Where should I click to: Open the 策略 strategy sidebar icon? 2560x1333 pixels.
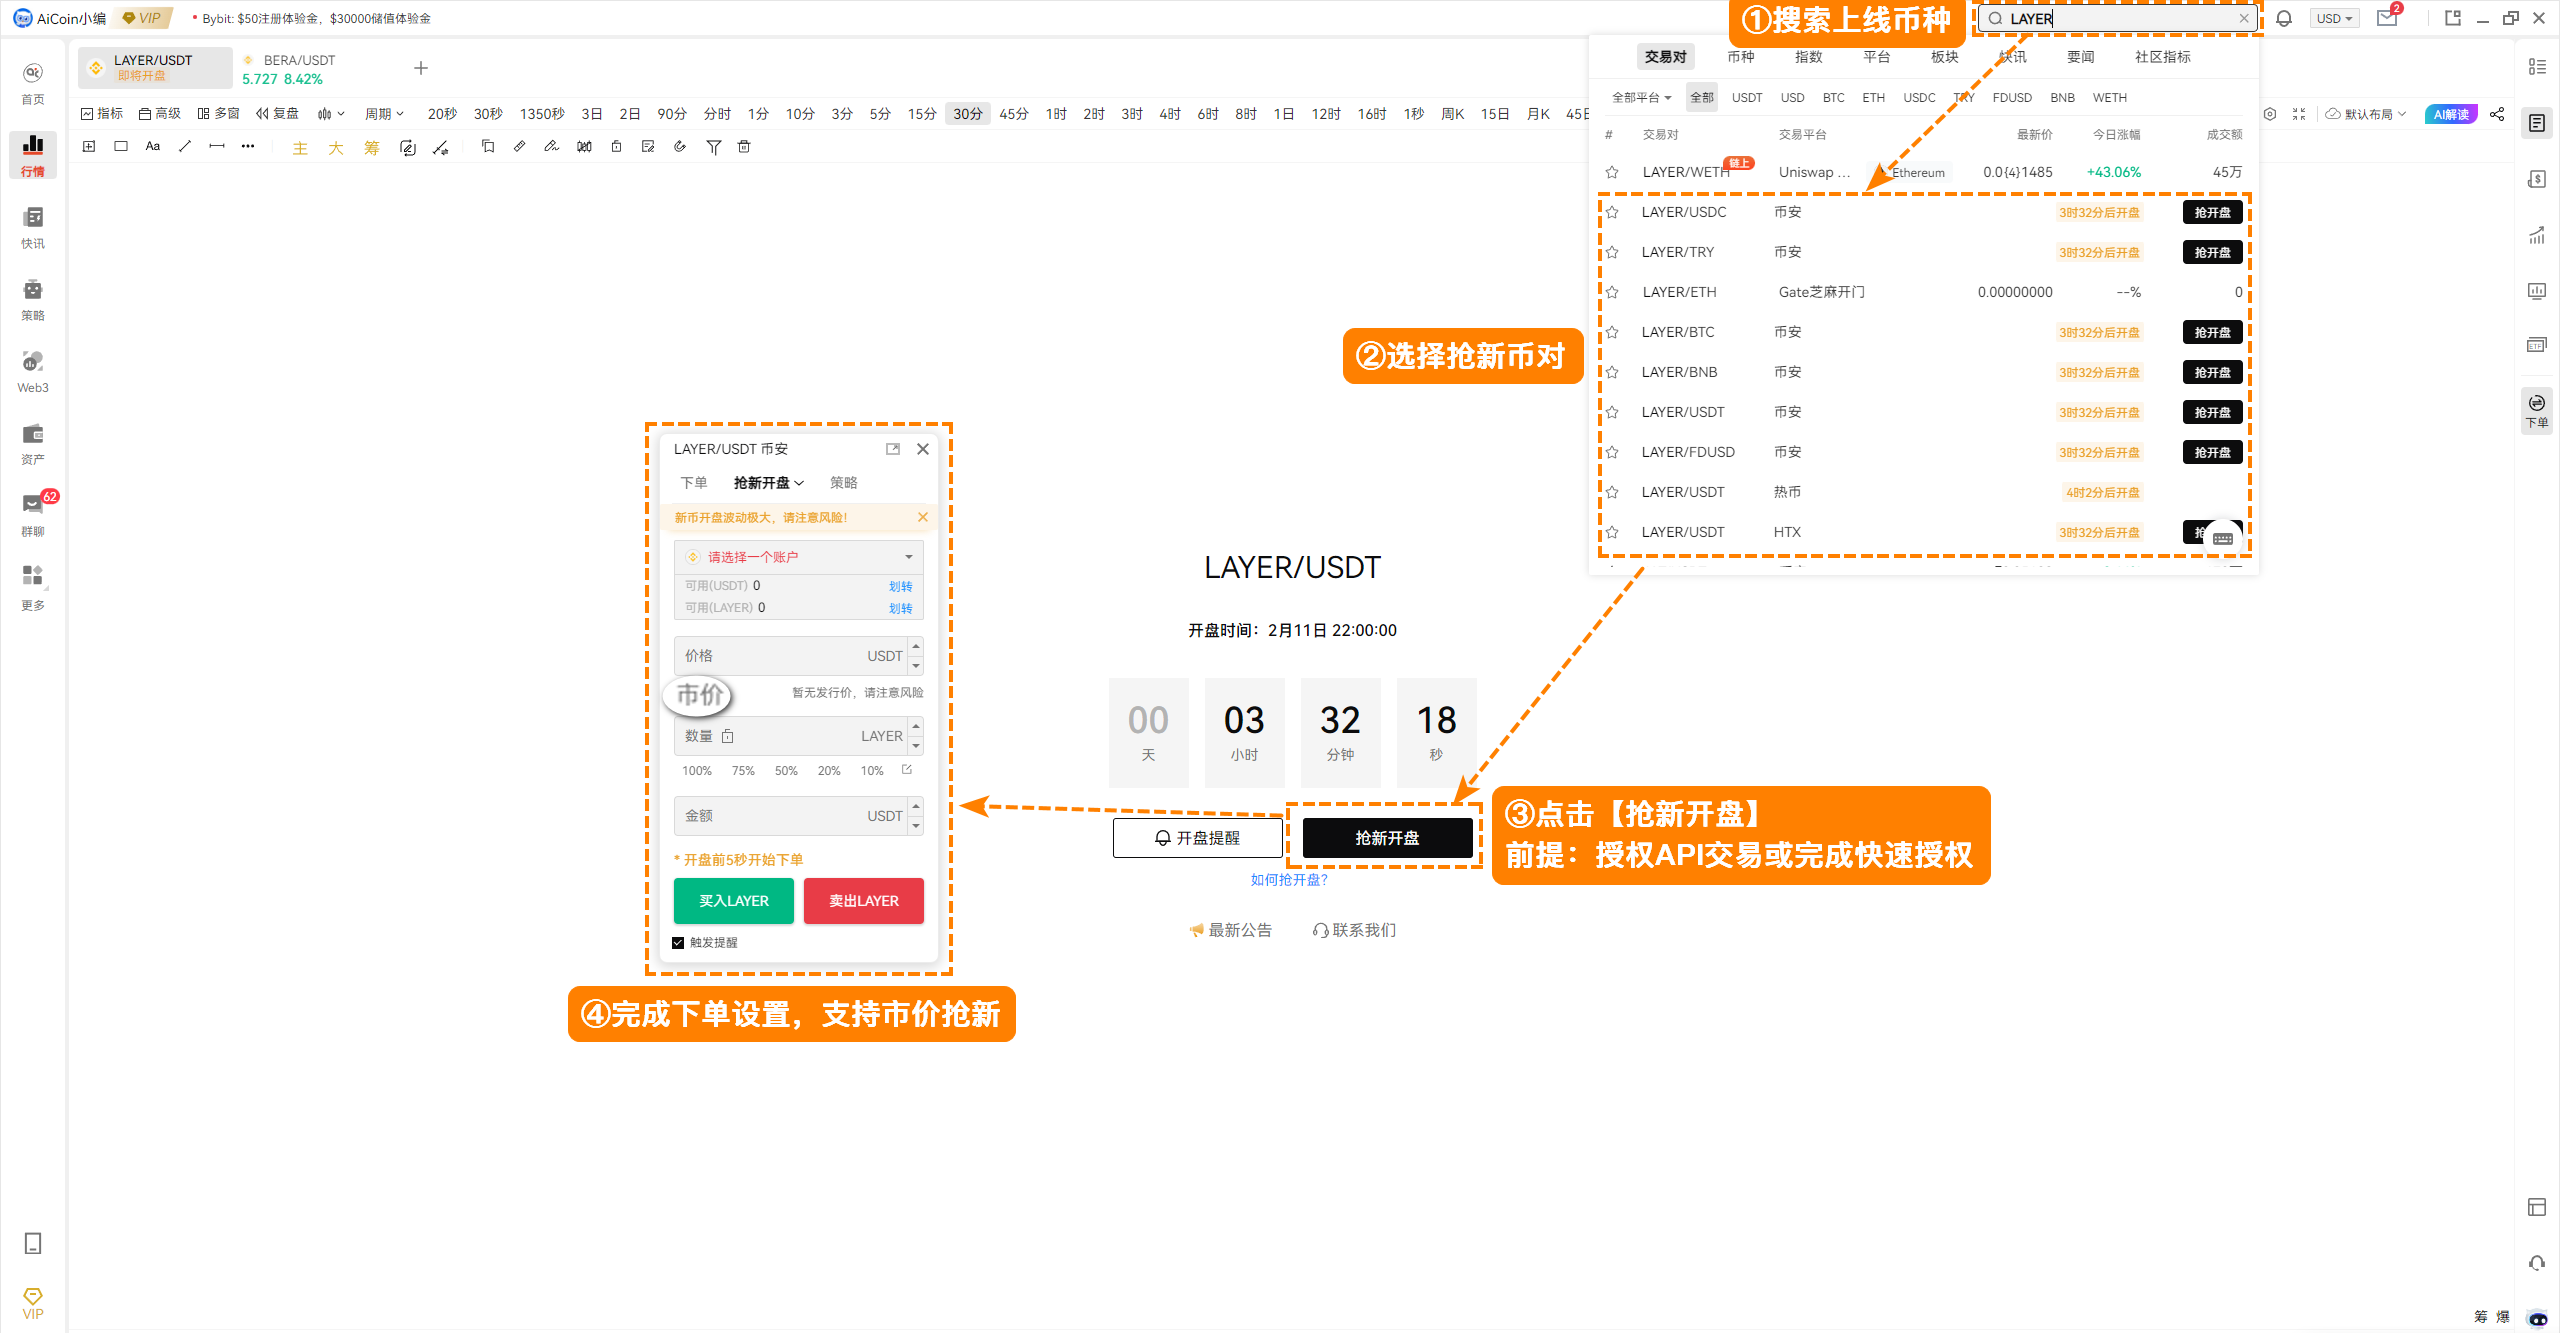[33, 299]
